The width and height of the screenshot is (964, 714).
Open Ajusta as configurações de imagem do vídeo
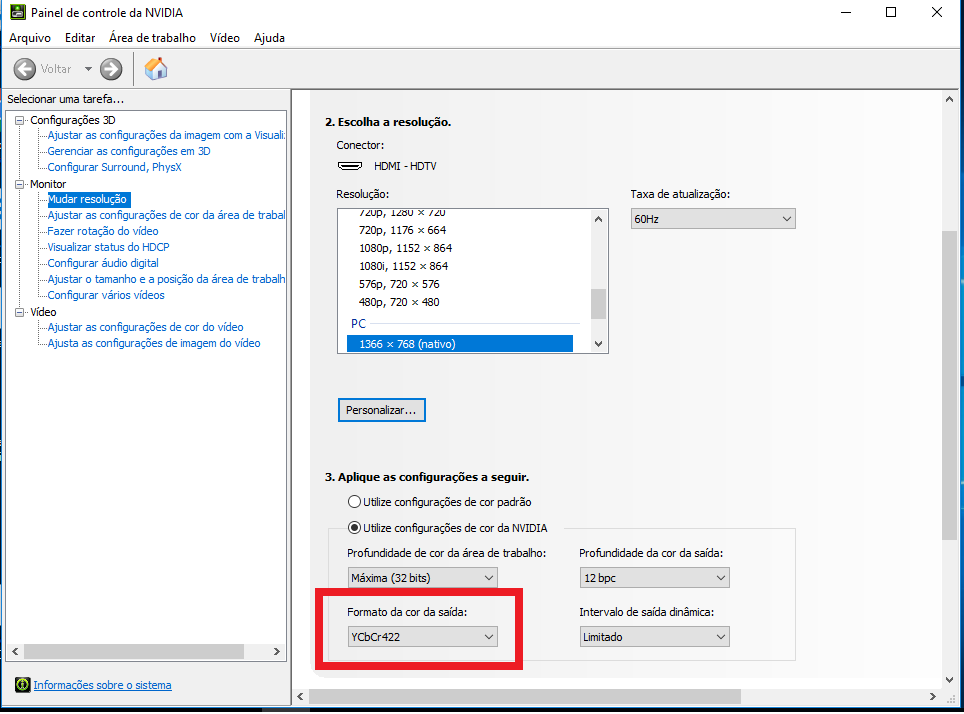click(x=154, y=343)
